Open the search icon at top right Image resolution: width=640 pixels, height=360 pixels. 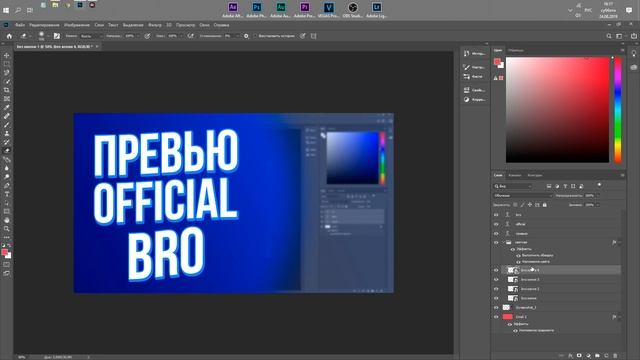[x=609, y=36]
